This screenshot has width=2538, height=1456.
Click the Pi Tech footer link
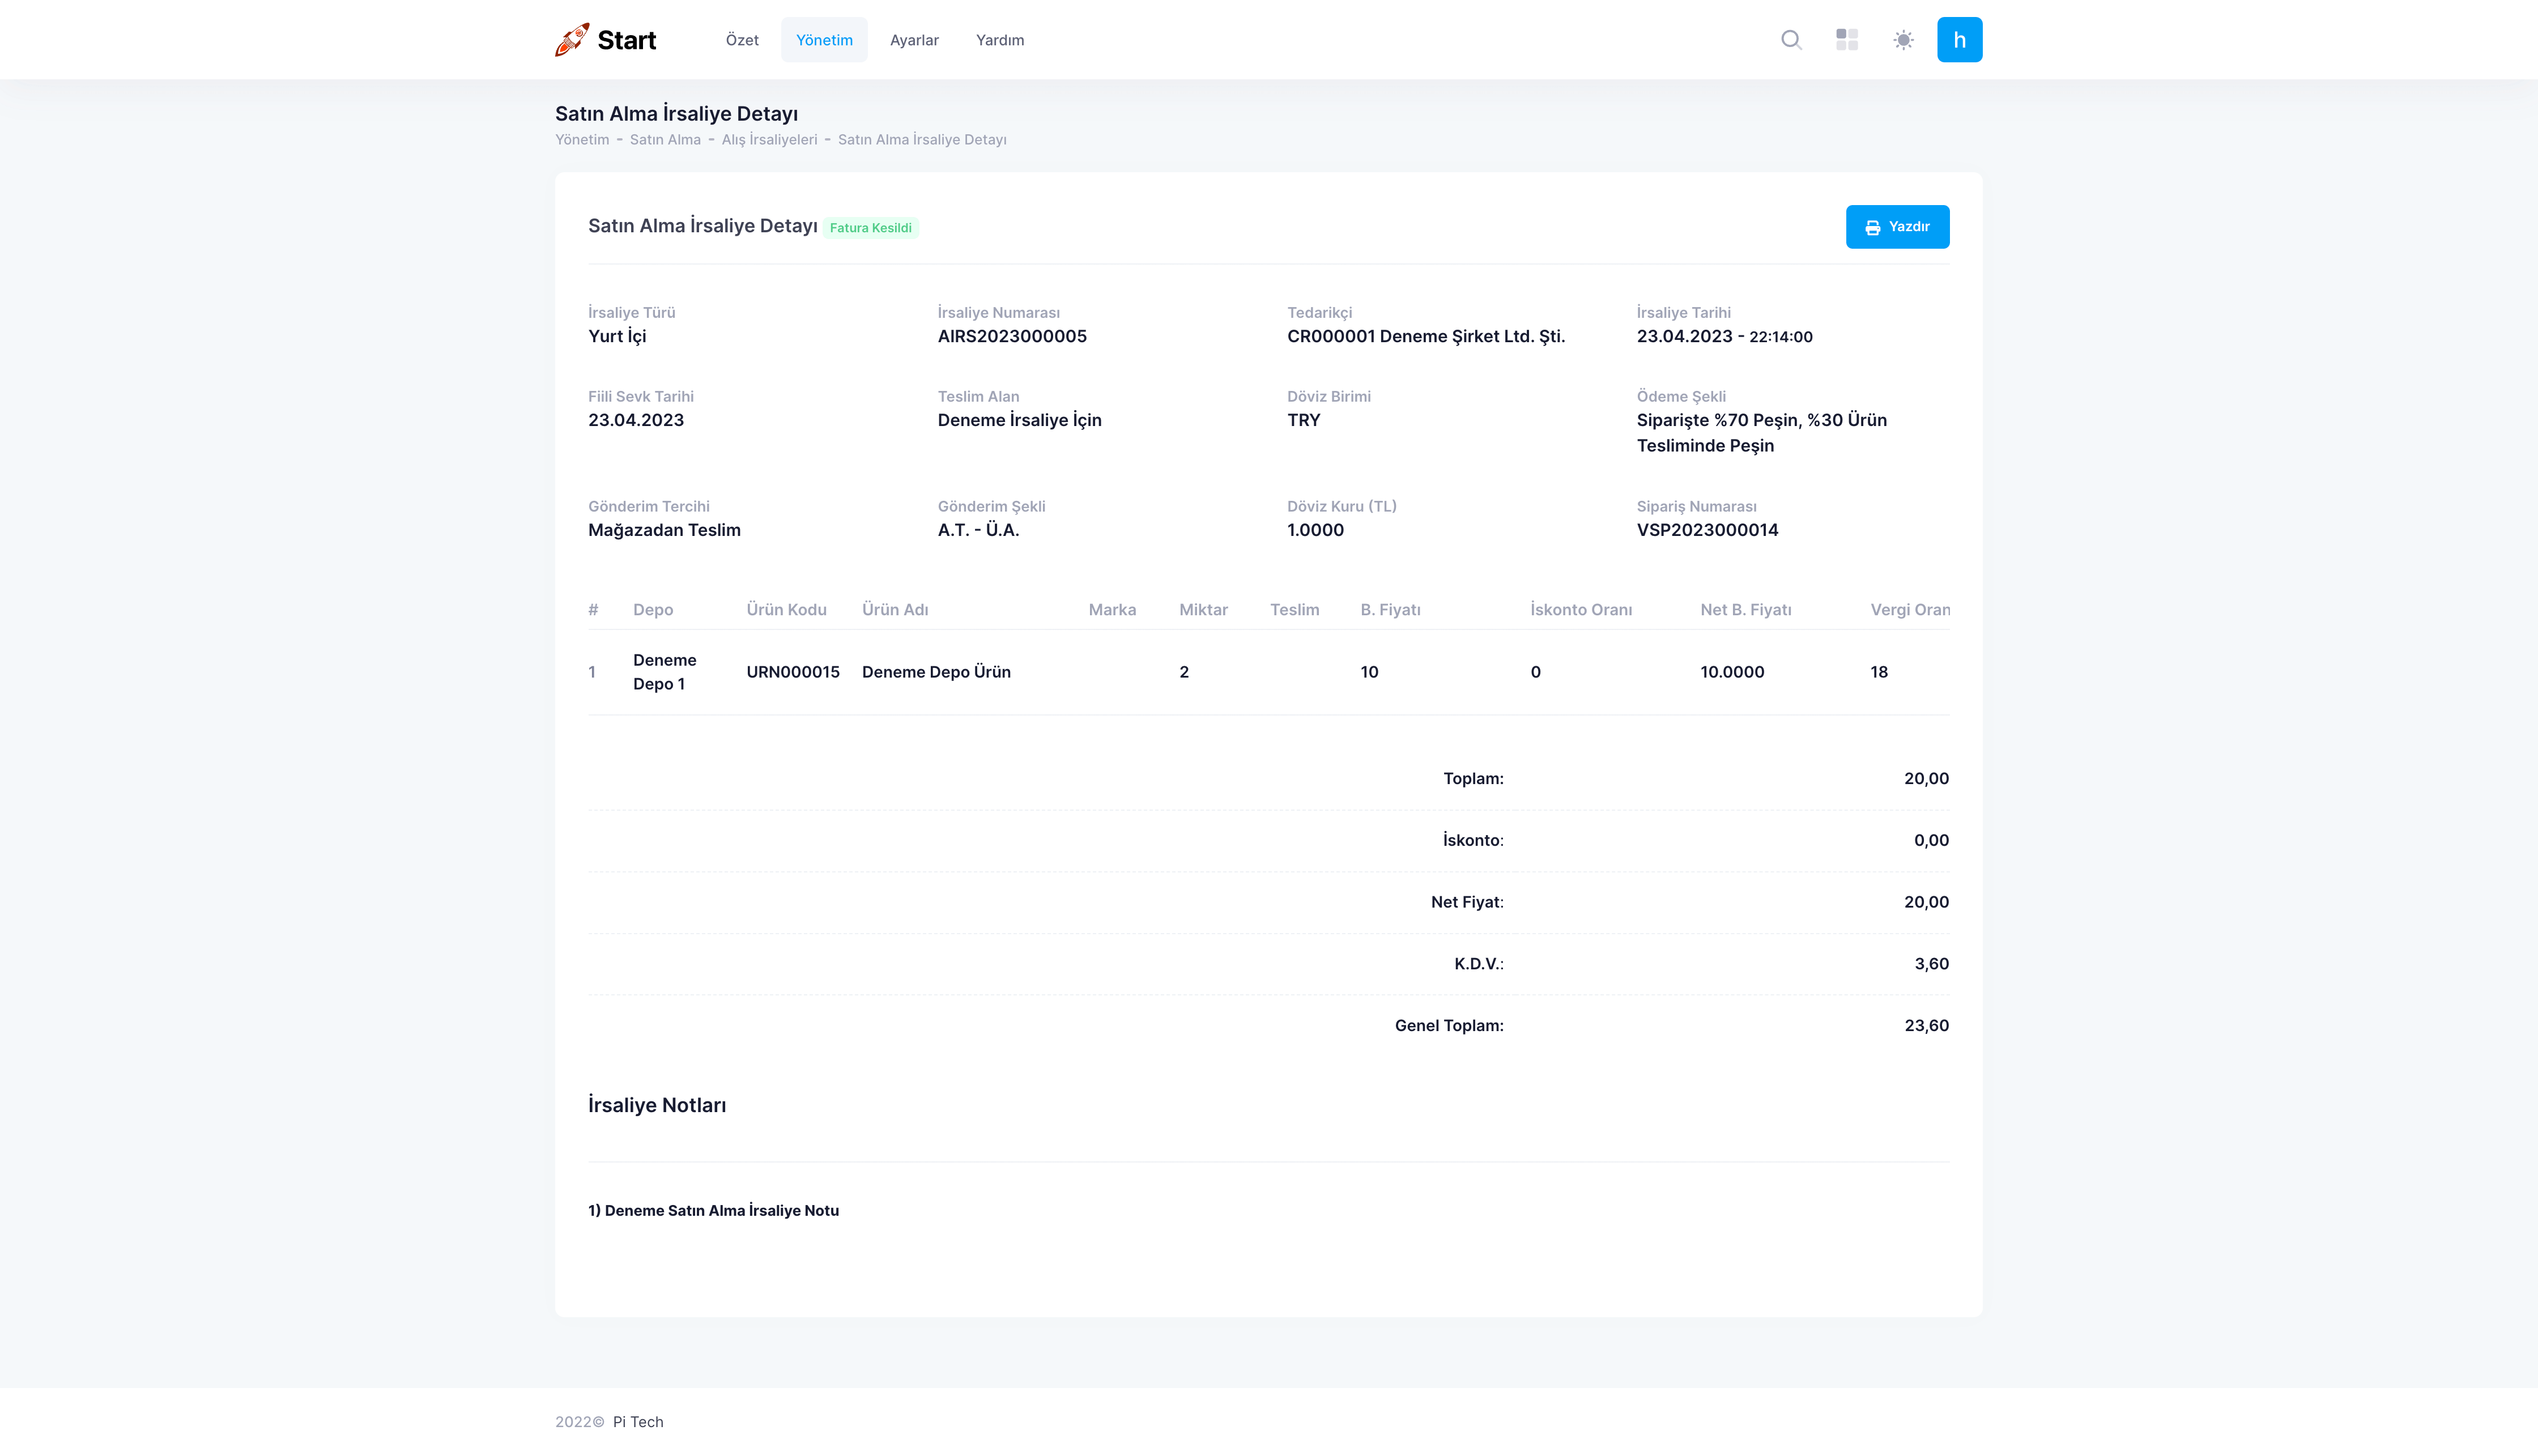[x=638, y=1421]
